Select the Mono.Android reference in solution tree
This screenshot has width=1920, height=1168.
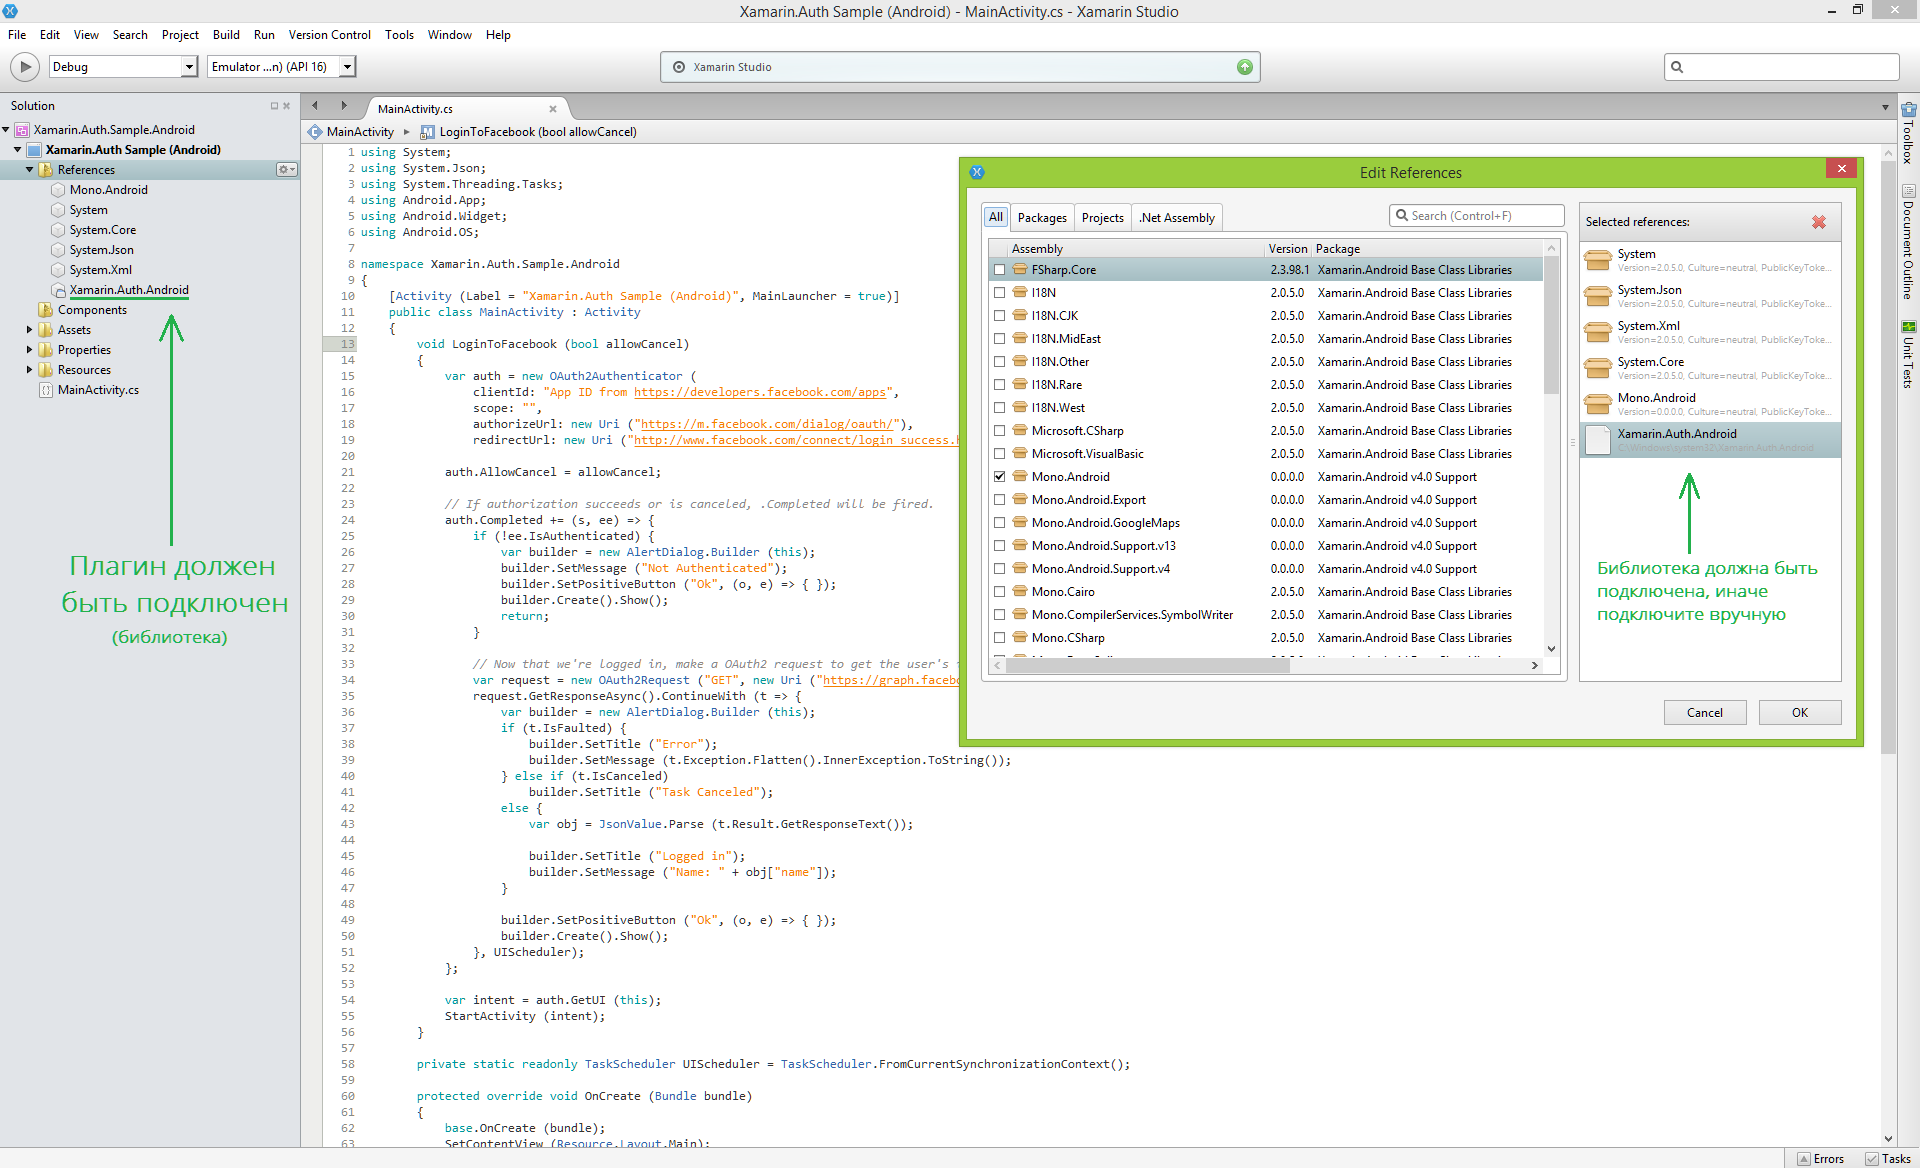108,190
